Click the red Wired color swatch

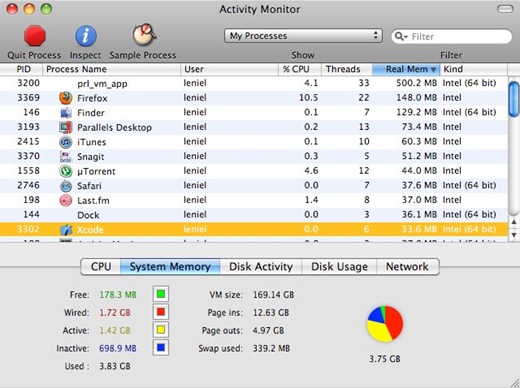pos(161,312)
